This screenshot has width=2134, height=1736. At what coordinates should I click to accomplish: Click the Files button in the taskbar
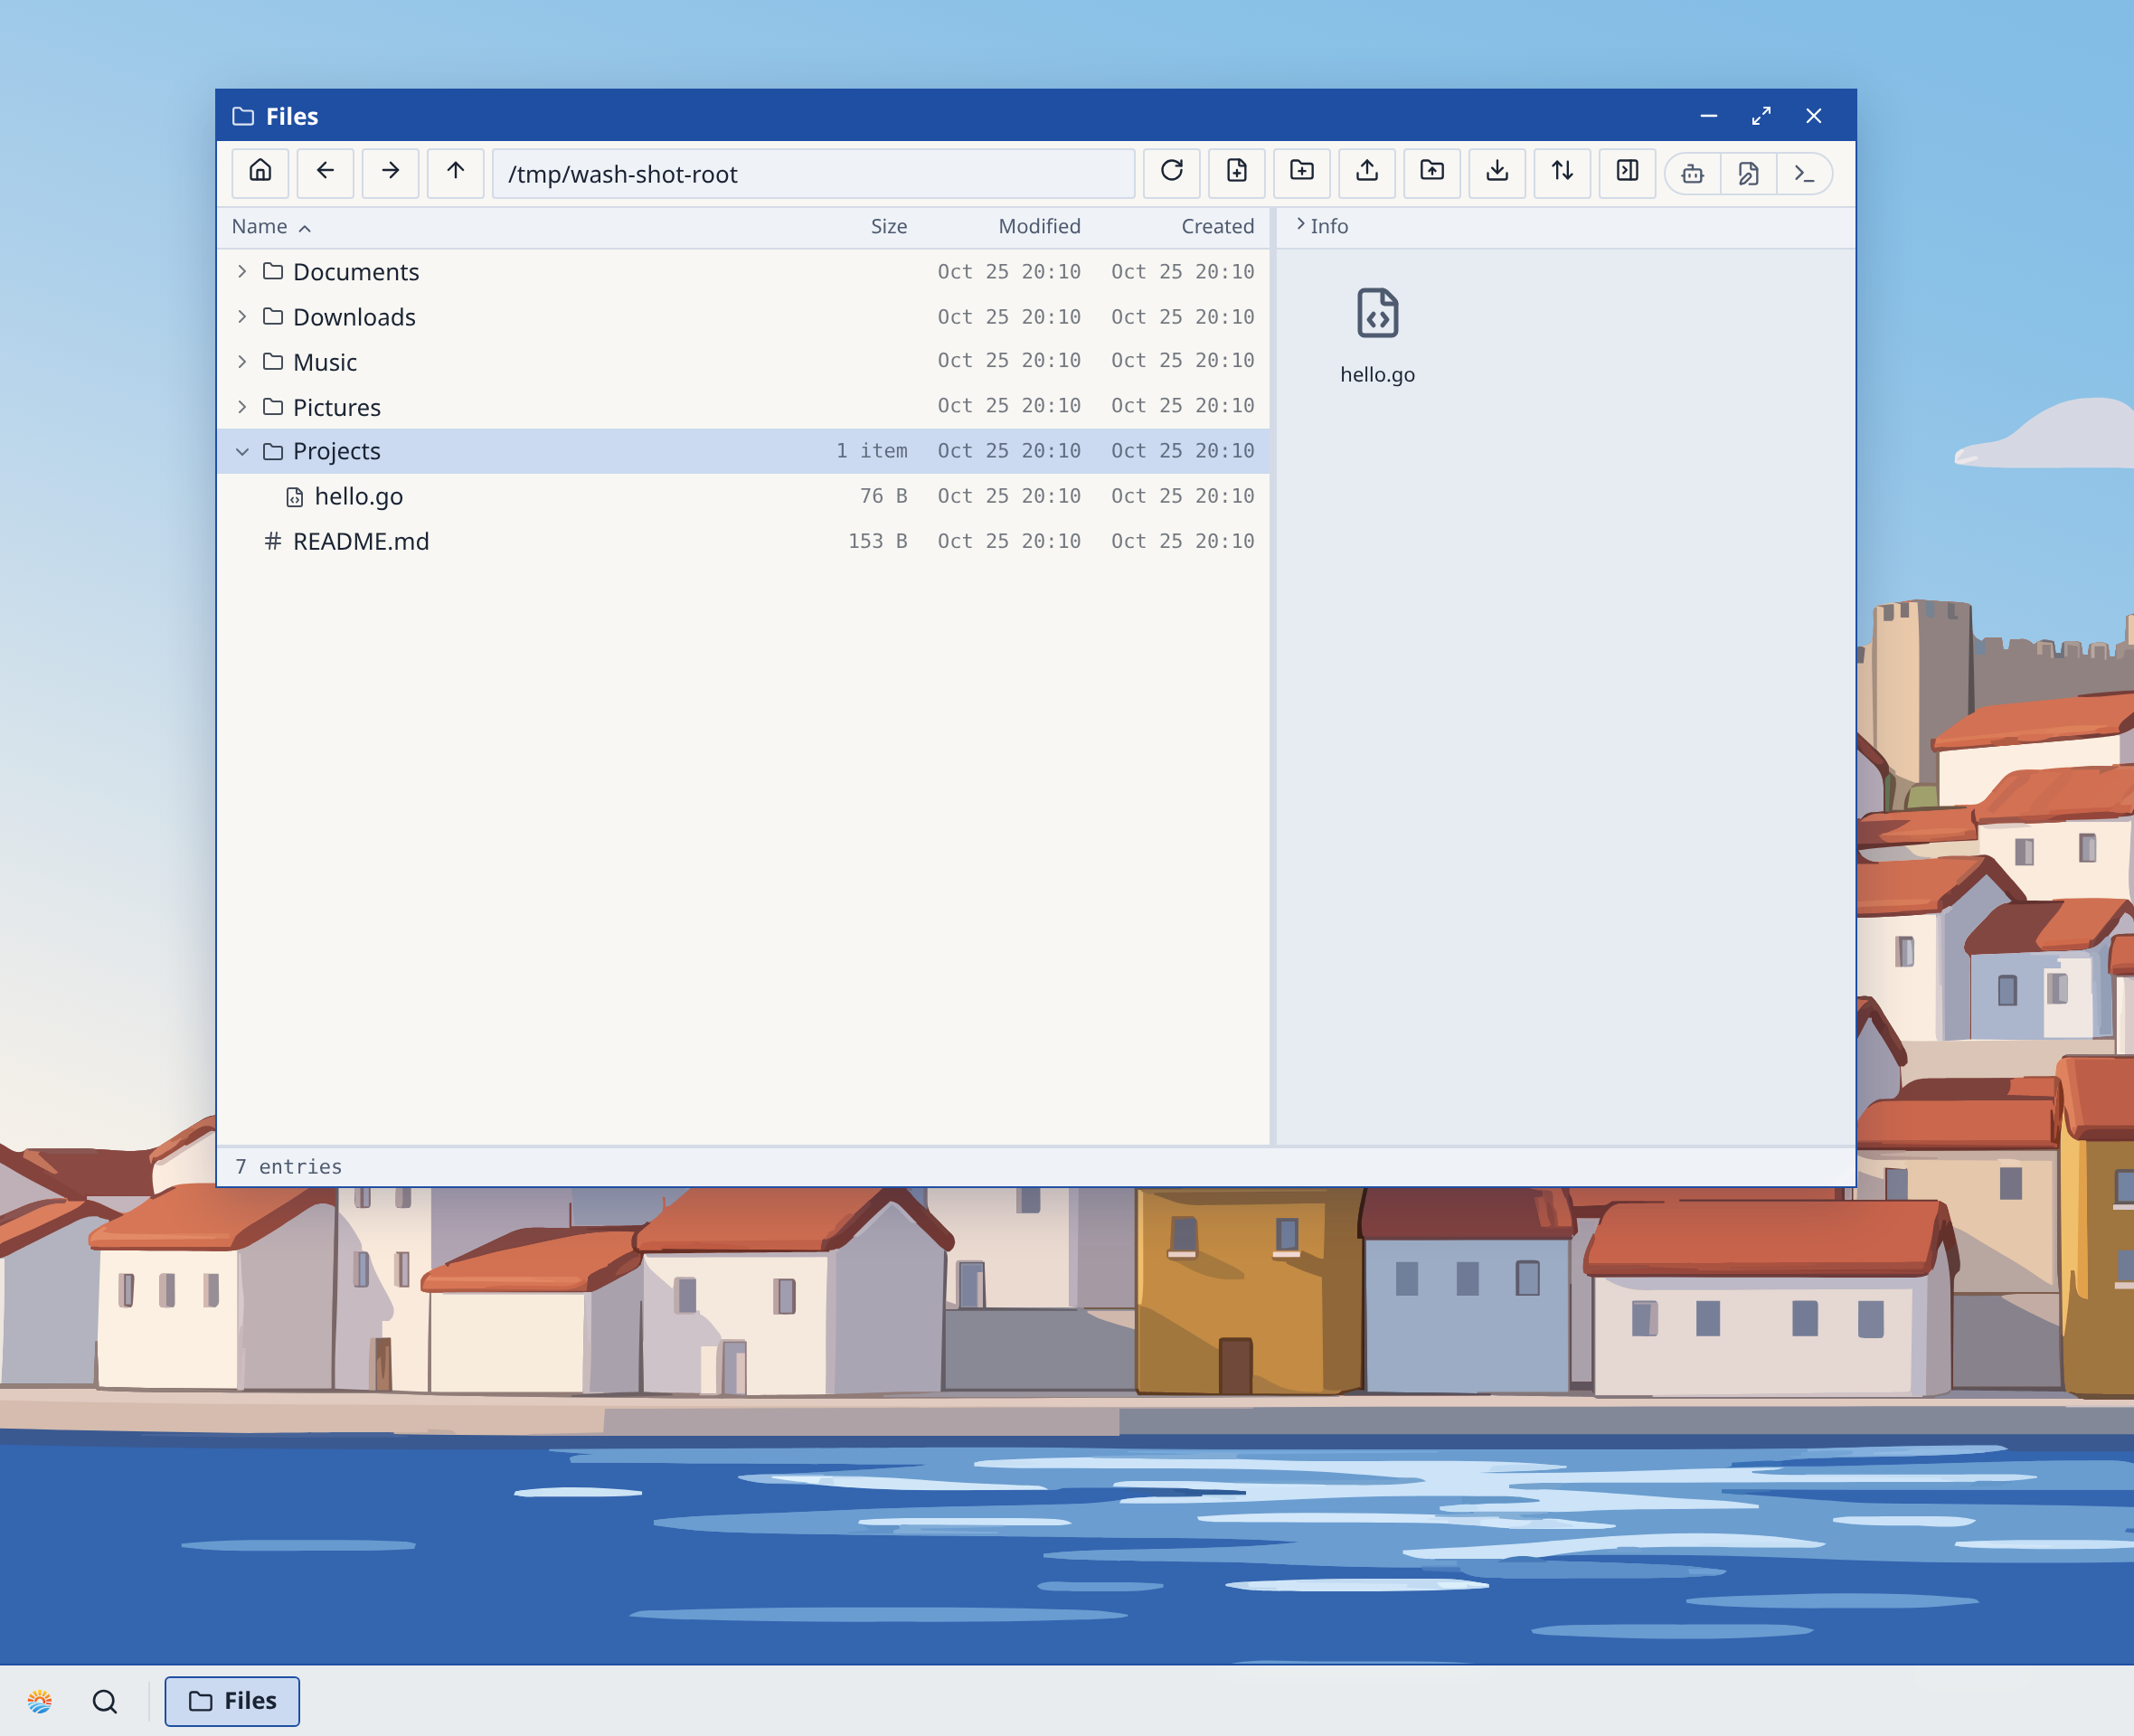click(232, 1701)
